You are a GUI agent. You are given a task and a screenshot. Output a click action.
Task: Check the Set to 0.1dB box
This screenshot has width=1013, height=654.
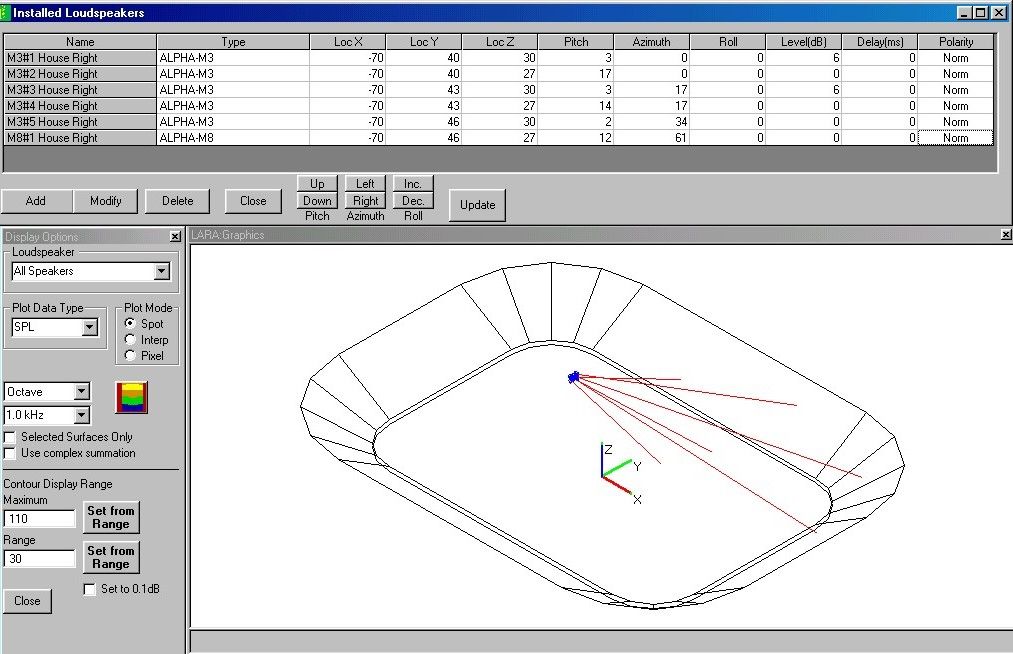(x=90, y=589)
